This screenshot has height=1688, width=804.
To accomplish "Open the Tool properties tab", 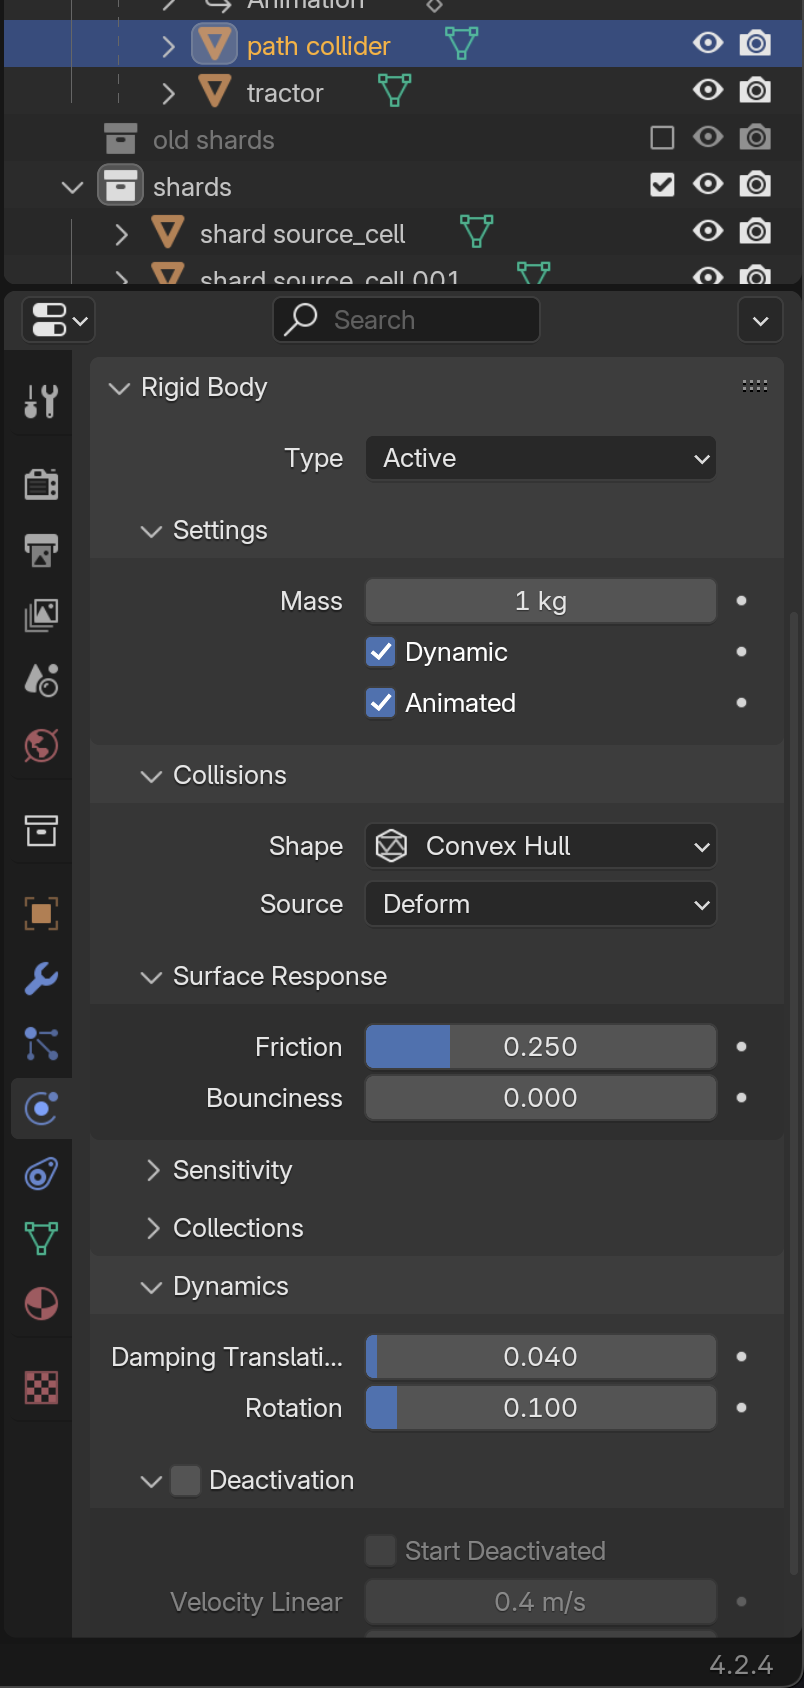I will (41, 402).
